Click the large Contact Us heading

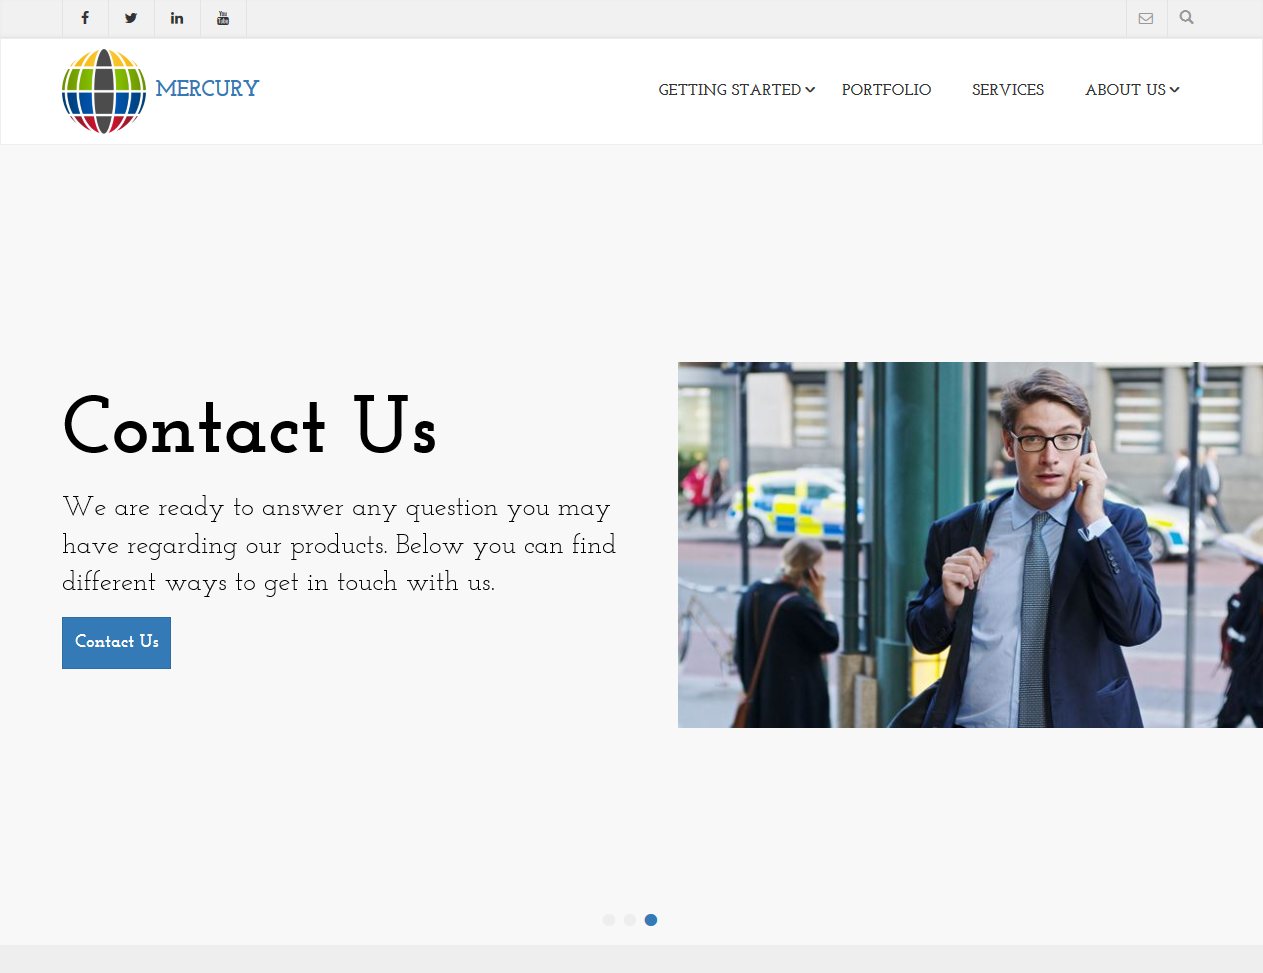click(250, 426)
